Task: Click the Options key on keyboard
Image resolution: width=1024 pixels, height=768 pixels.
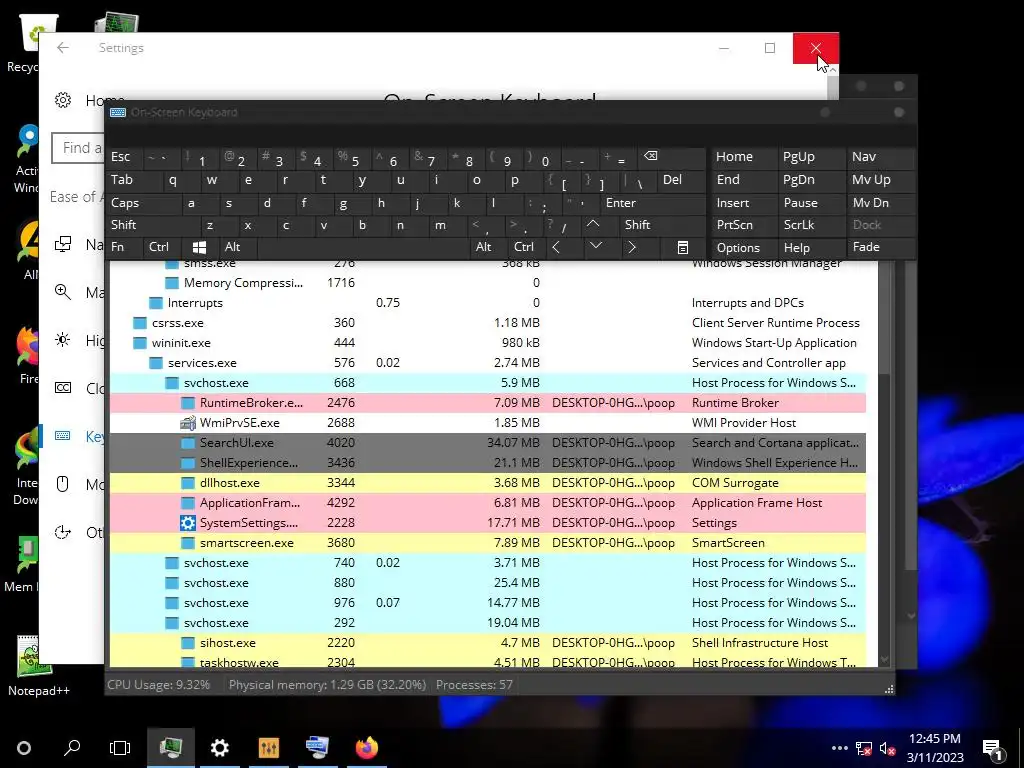Action: tap(742, 248)
